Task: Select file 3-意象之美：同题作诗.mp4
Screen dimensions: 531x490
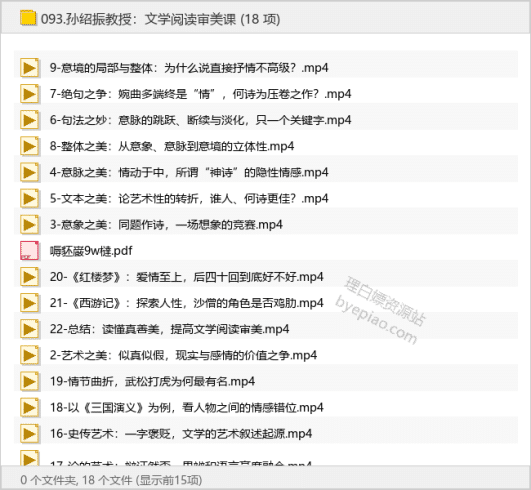Action: click(166, 225)
